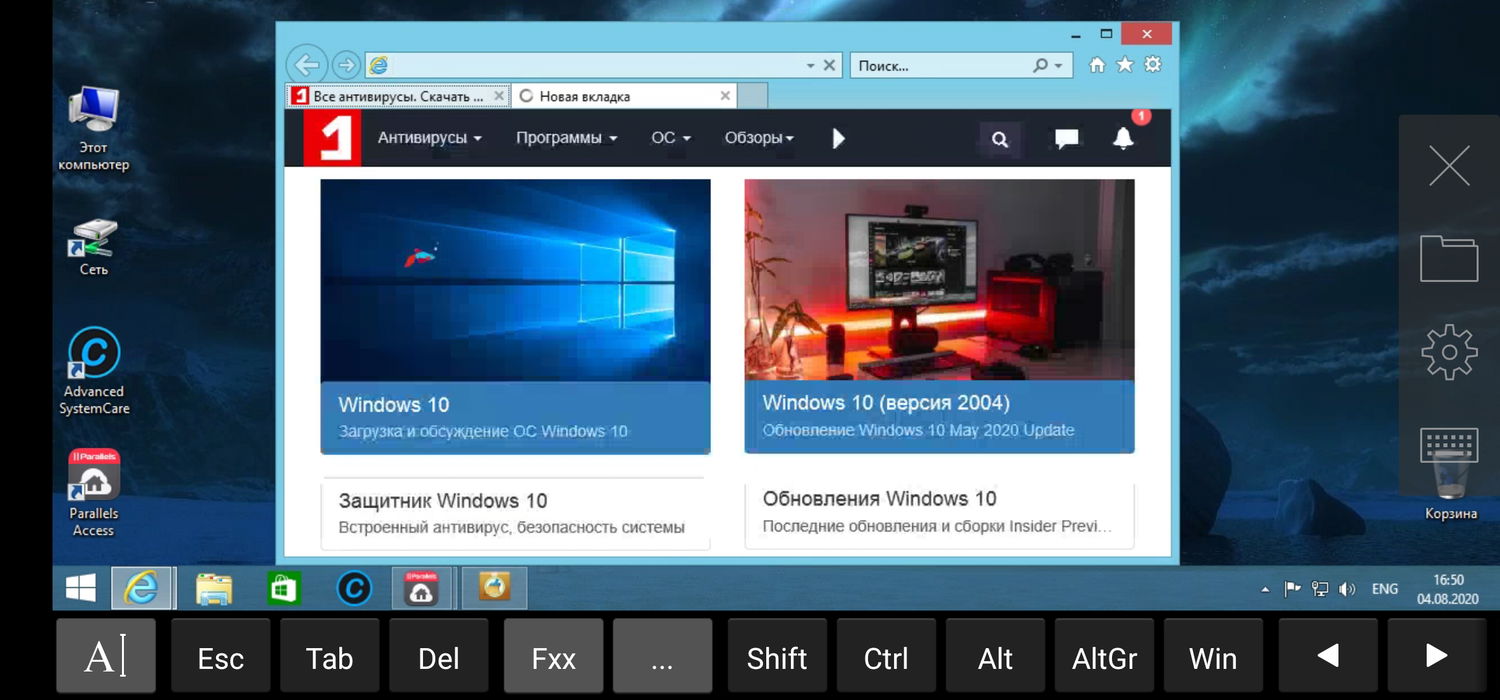Expand more keys with ... button
The image size is (1500, 700).
coord(663,658)
